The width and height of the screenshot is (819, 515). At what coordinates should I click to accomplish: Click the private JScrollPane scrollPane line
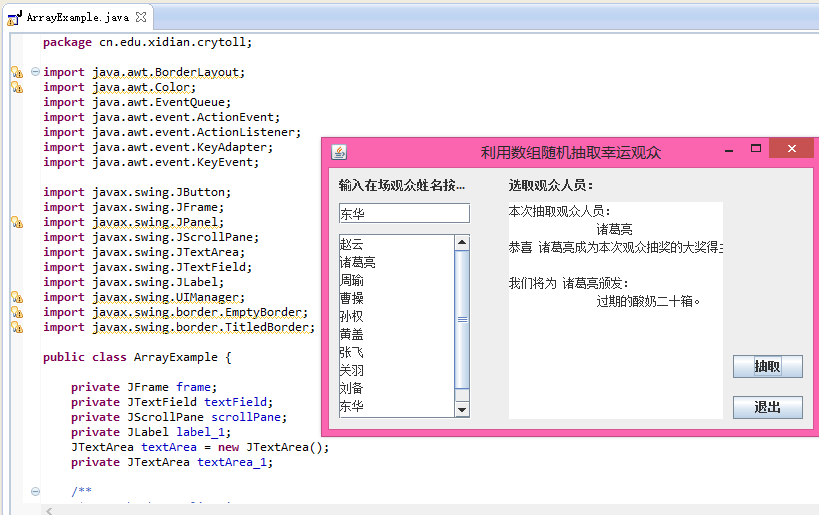(179, 417)
